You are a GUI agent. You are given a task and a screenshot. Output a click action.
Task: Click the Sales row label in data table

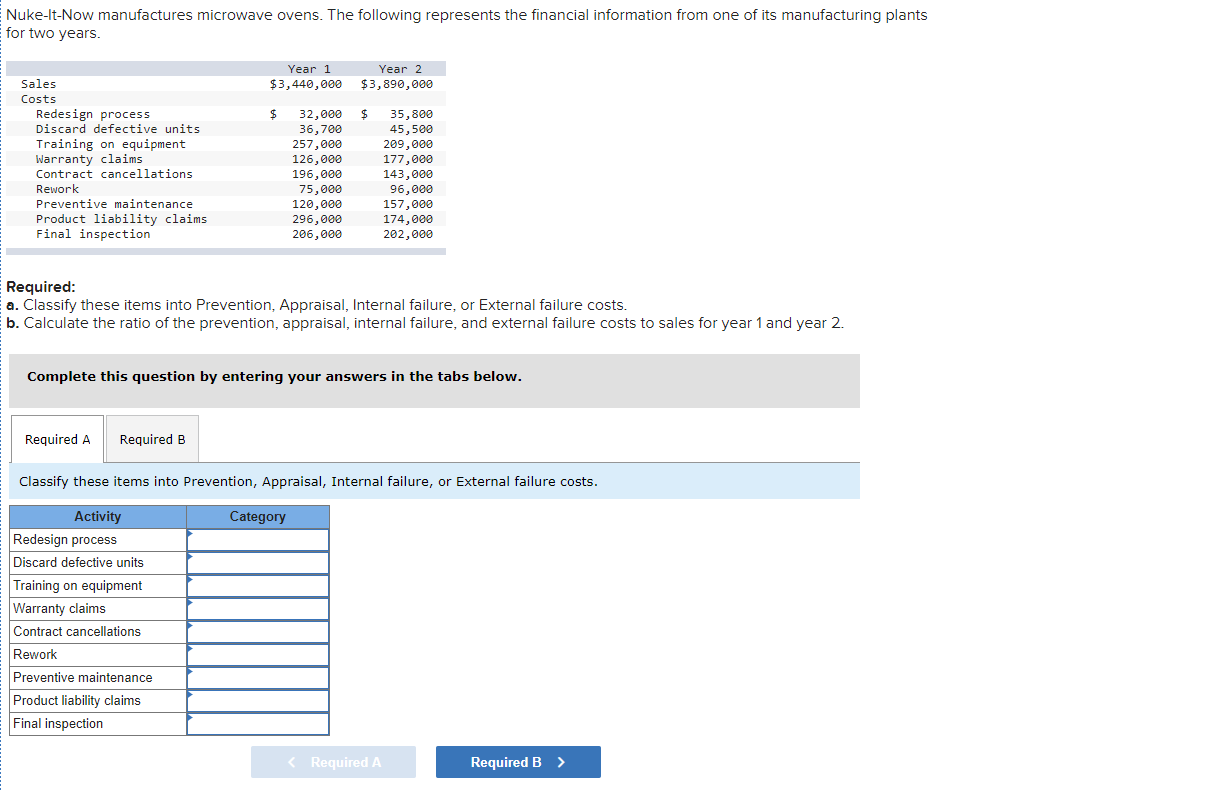point(39,84)
